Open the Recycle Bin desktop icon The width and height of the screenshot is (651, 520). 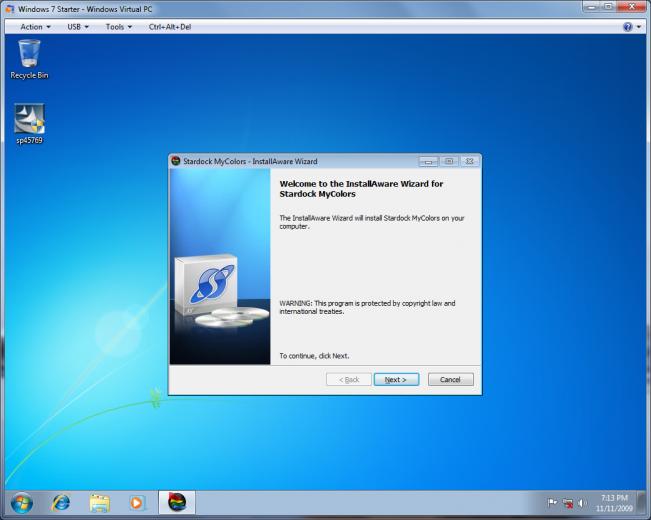coord(29,59)
